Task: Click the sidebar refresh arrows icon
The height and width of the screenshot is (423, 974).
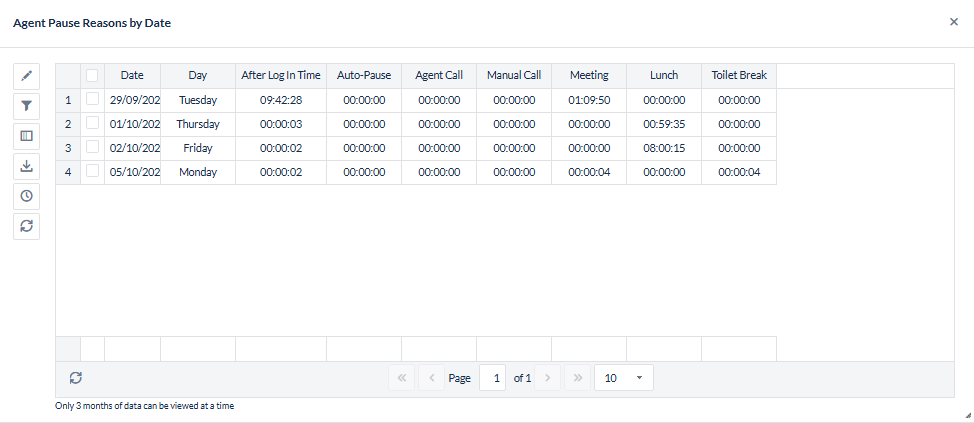Action: 27,226
